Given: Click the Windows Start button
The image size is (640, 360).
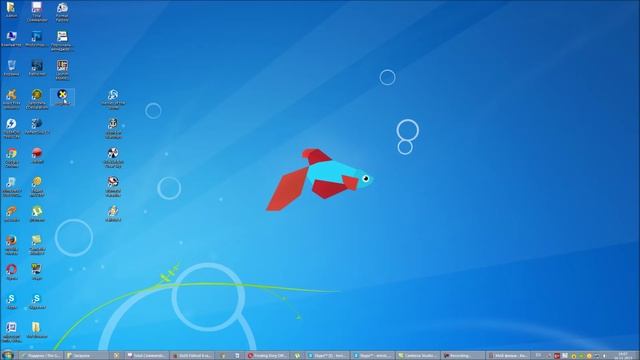Looking at the screenshot, I should (8, 355).
